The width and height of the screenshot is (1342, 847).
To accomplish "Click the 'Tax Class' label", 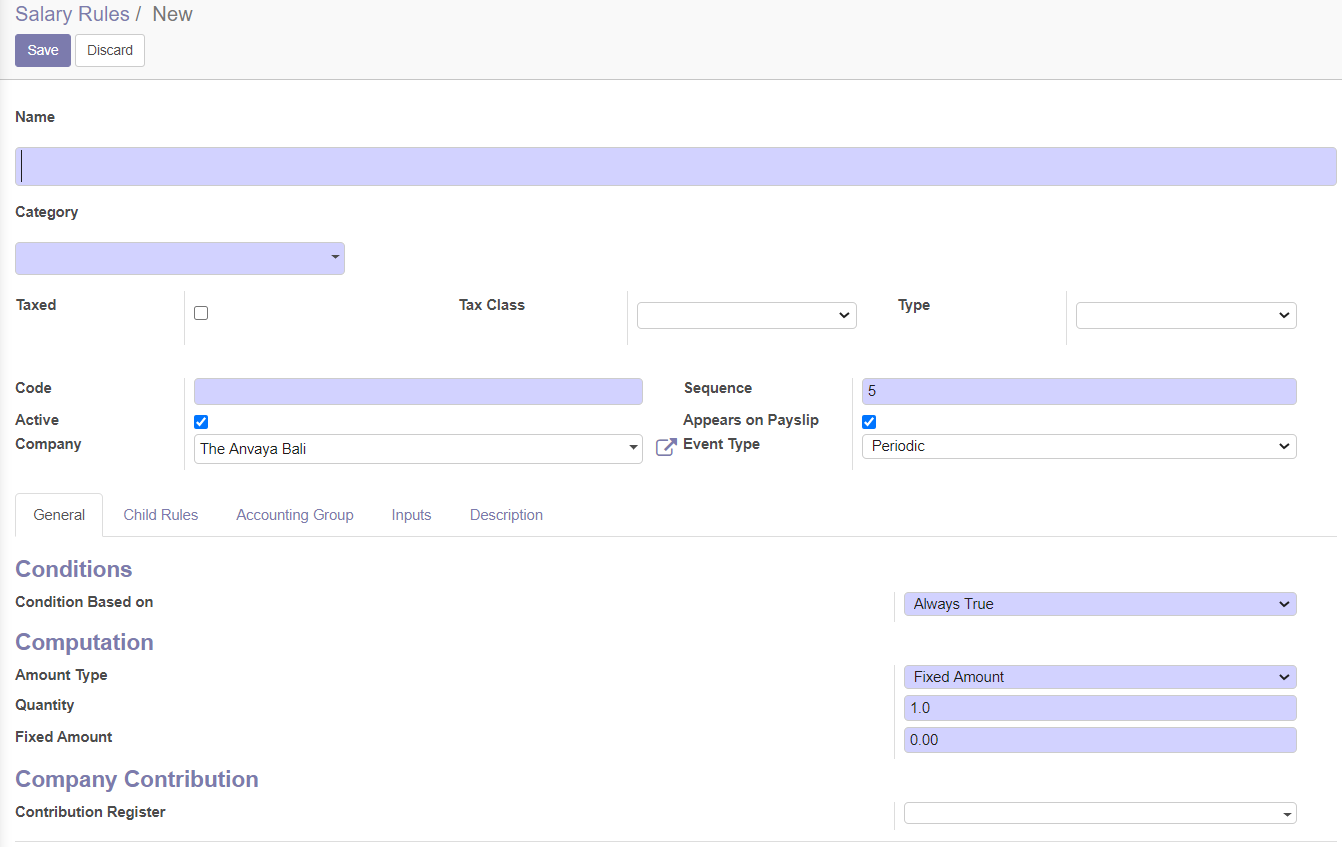I will [492, 305].
